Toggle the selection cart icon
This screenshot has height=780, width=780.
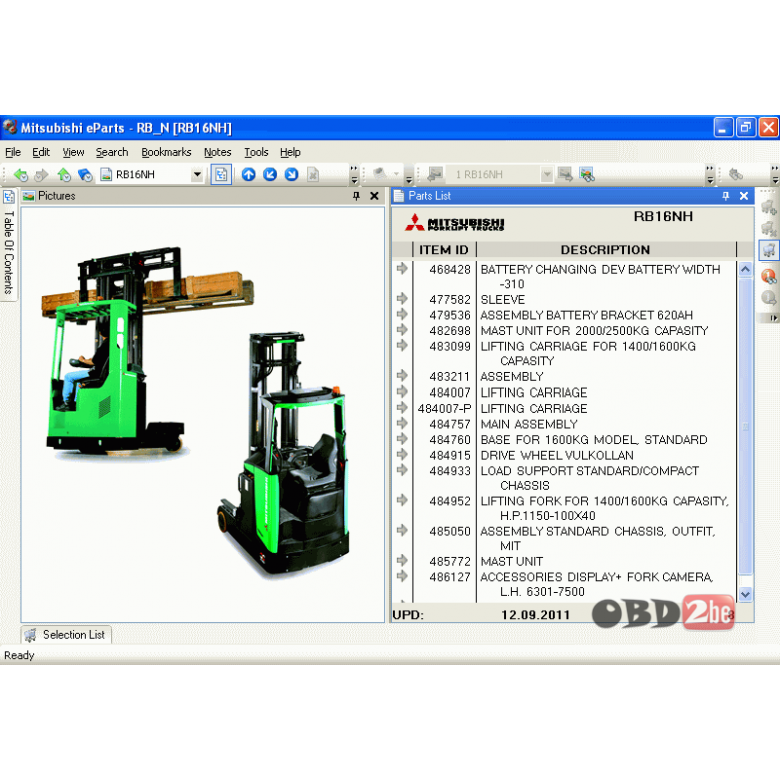pyautogui.click(x=769, y=250)
